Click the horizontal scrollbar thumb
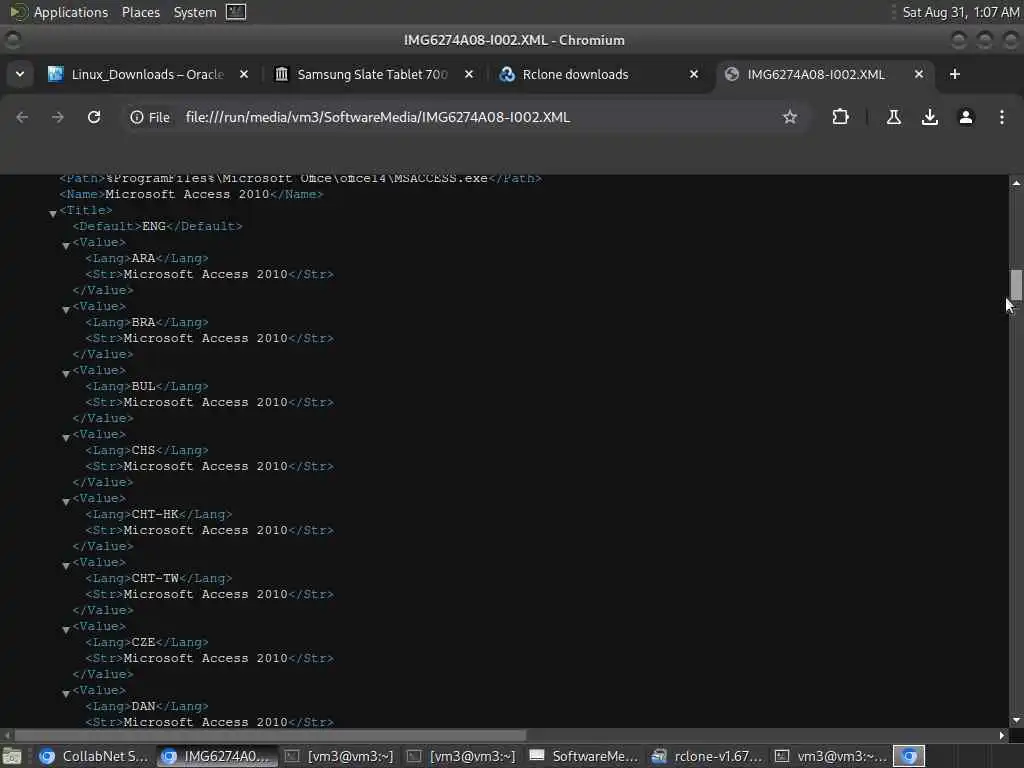 point(270,735)
